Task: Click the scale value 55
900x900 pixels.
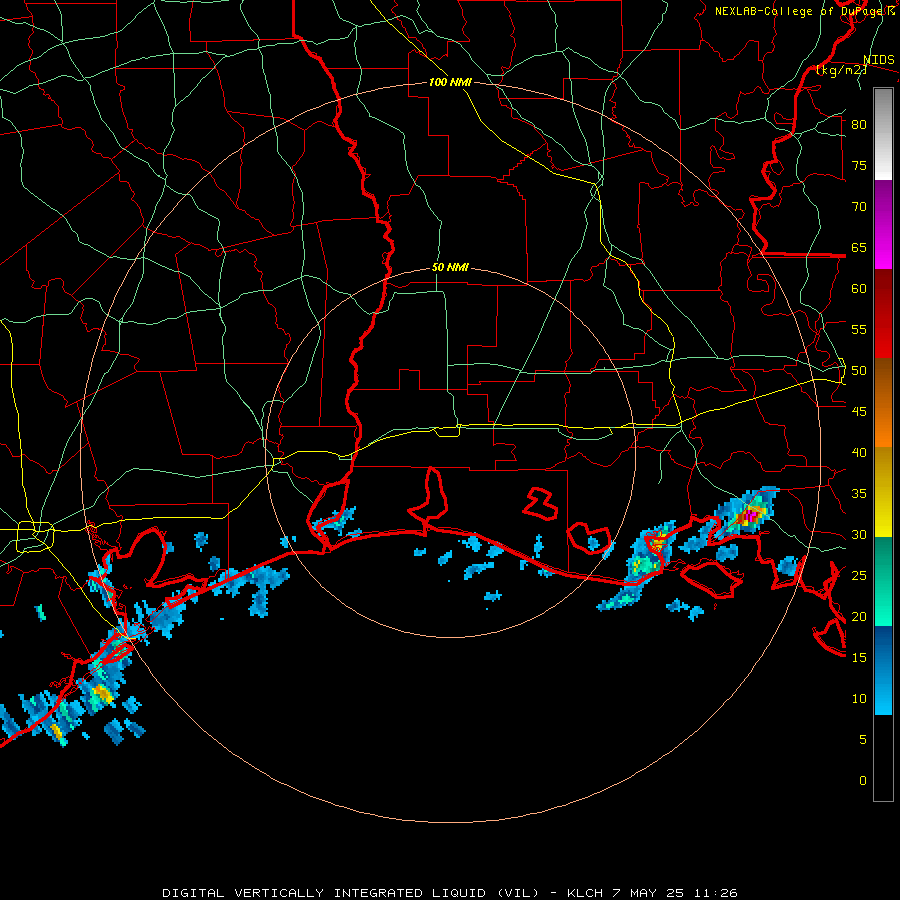Action: click(859, 330)
